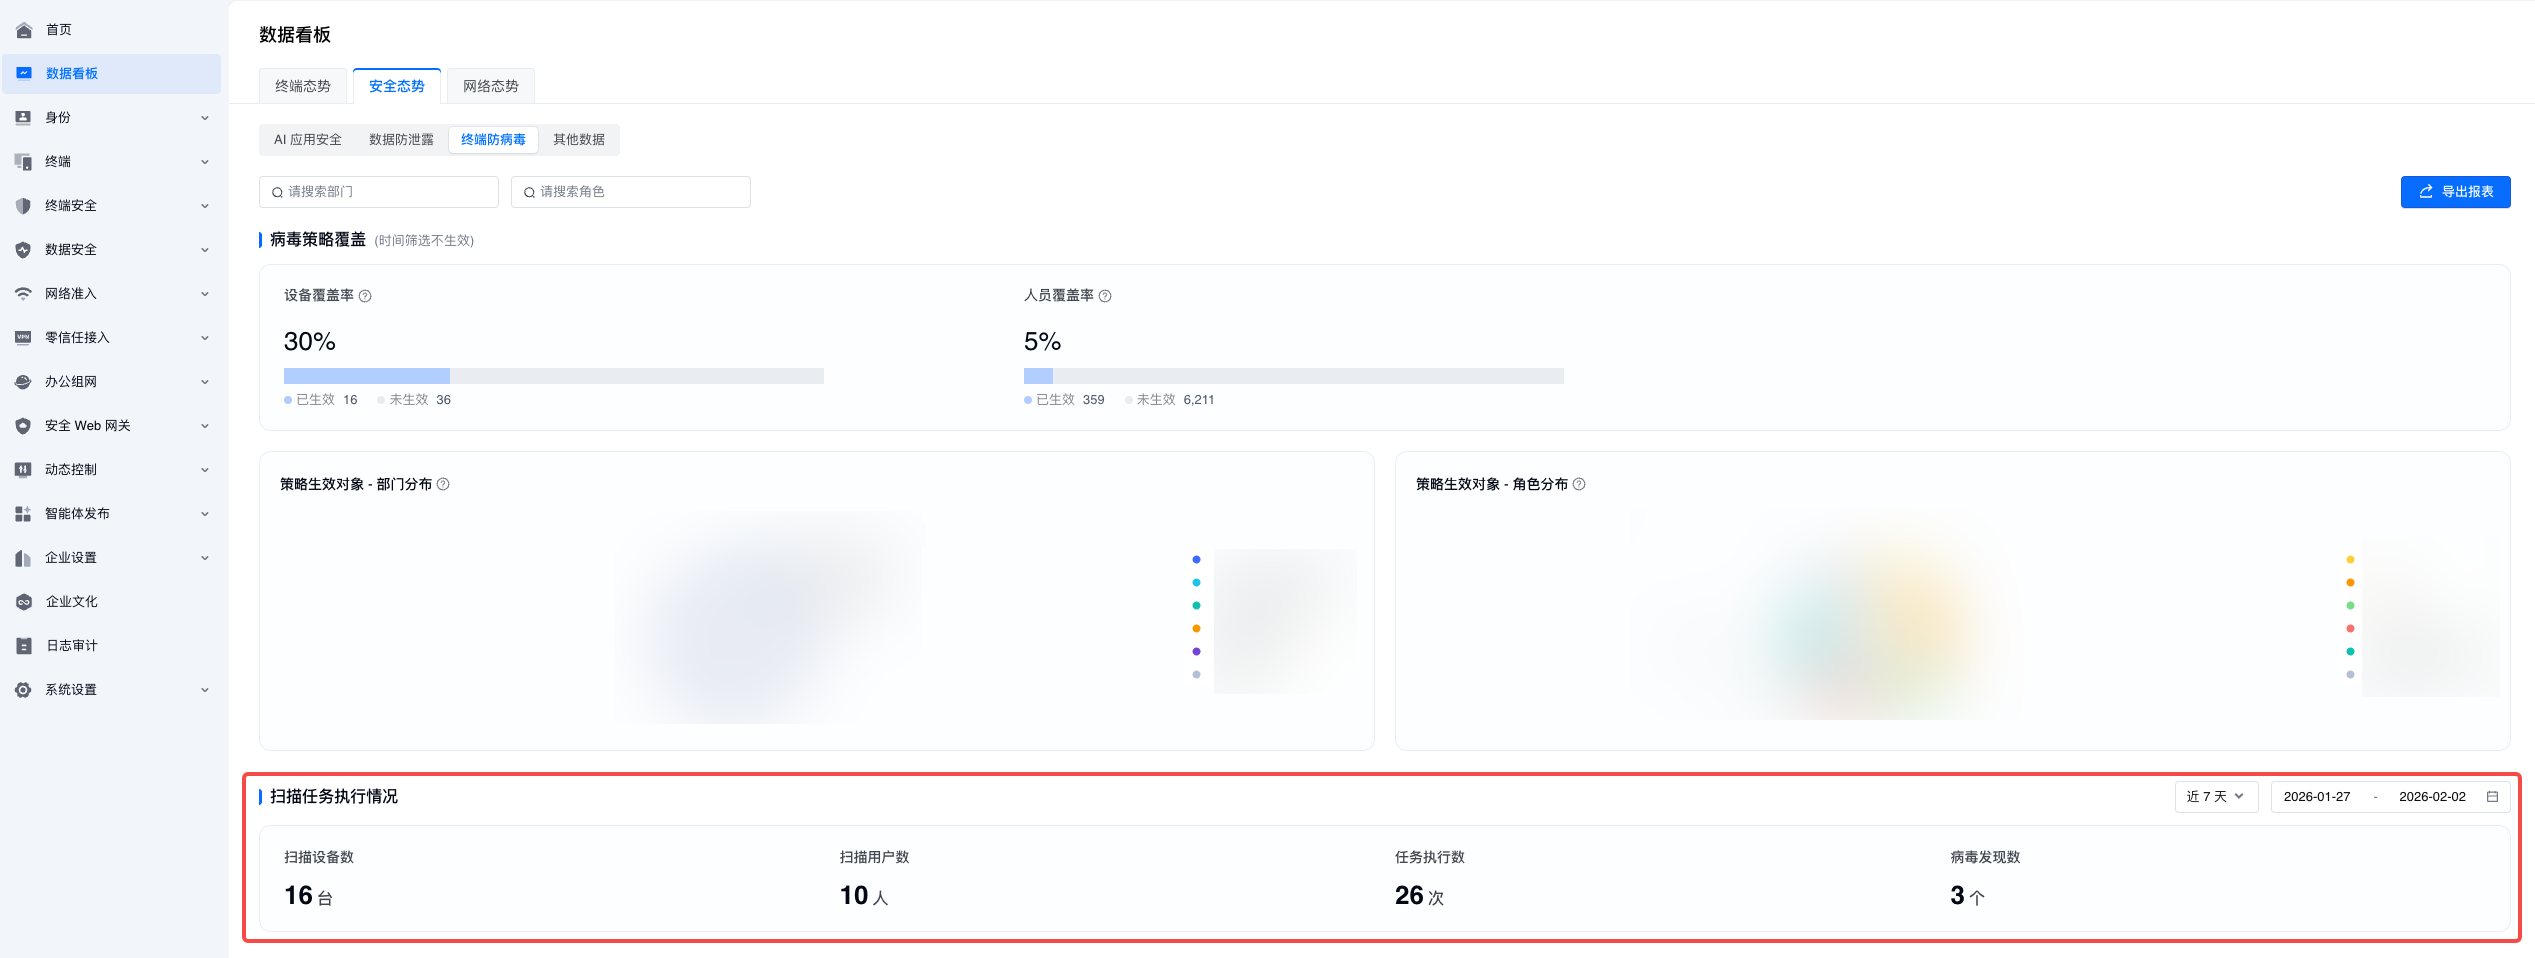Click the 导出报表 export button
2535x958 pixels.
(x=2455, y=192)
